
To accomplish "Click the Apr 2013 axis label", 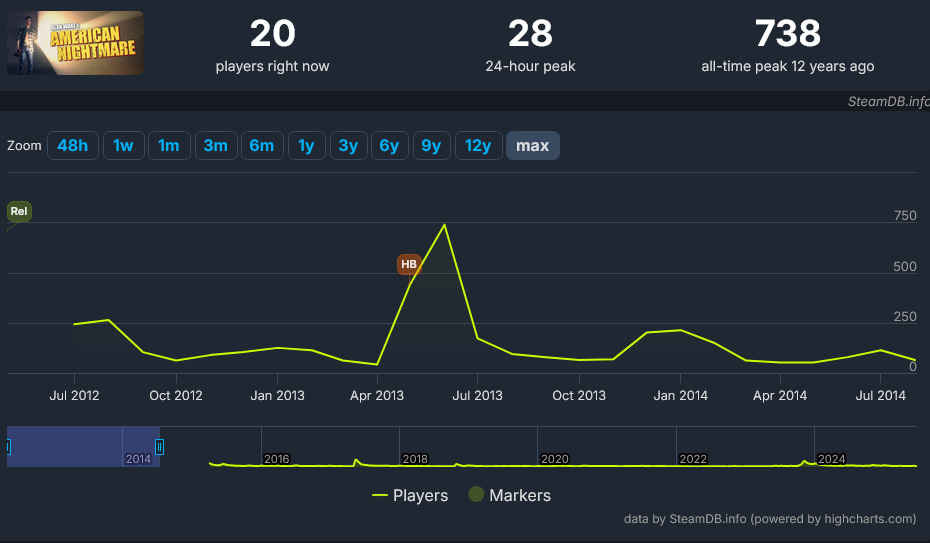I will tap(377, 395).
